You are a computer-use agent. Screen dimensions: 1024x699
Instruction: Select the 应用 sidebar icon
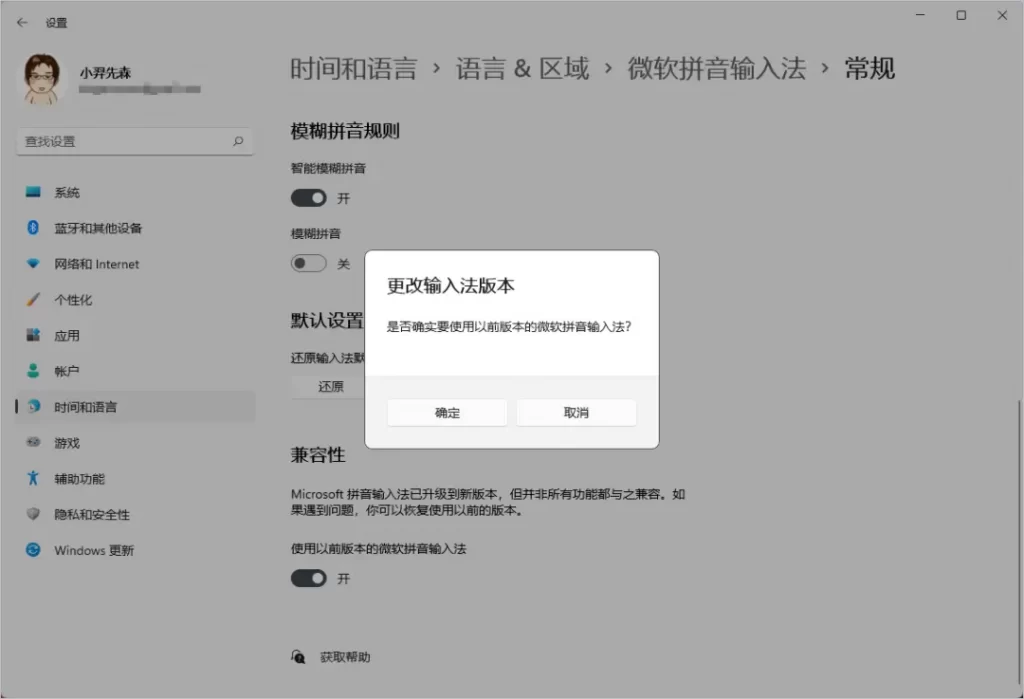(x=32, y=335)
